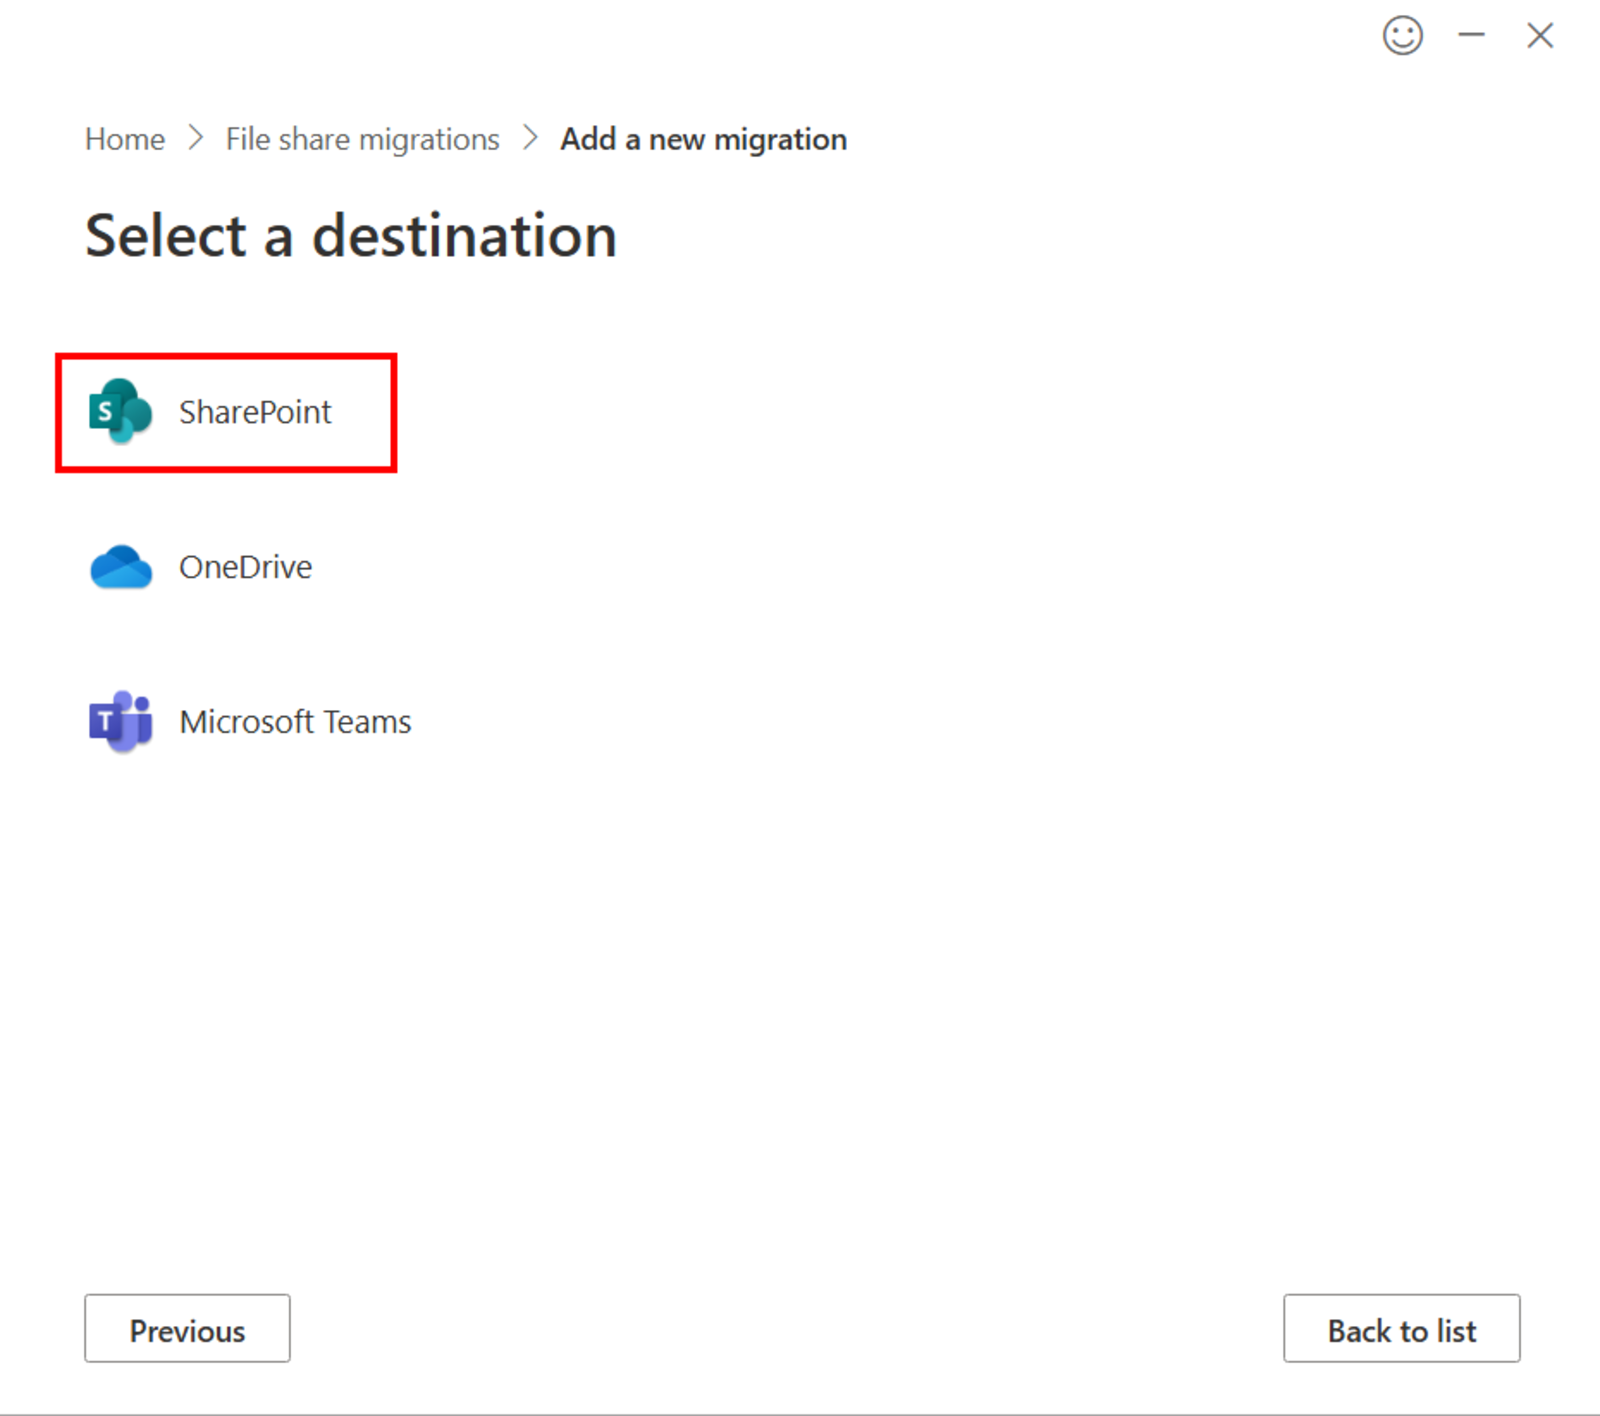Viewport: 1600px width, 1416px height.
Task: Minimize the migration tool window
Action: click(1471, 35)
